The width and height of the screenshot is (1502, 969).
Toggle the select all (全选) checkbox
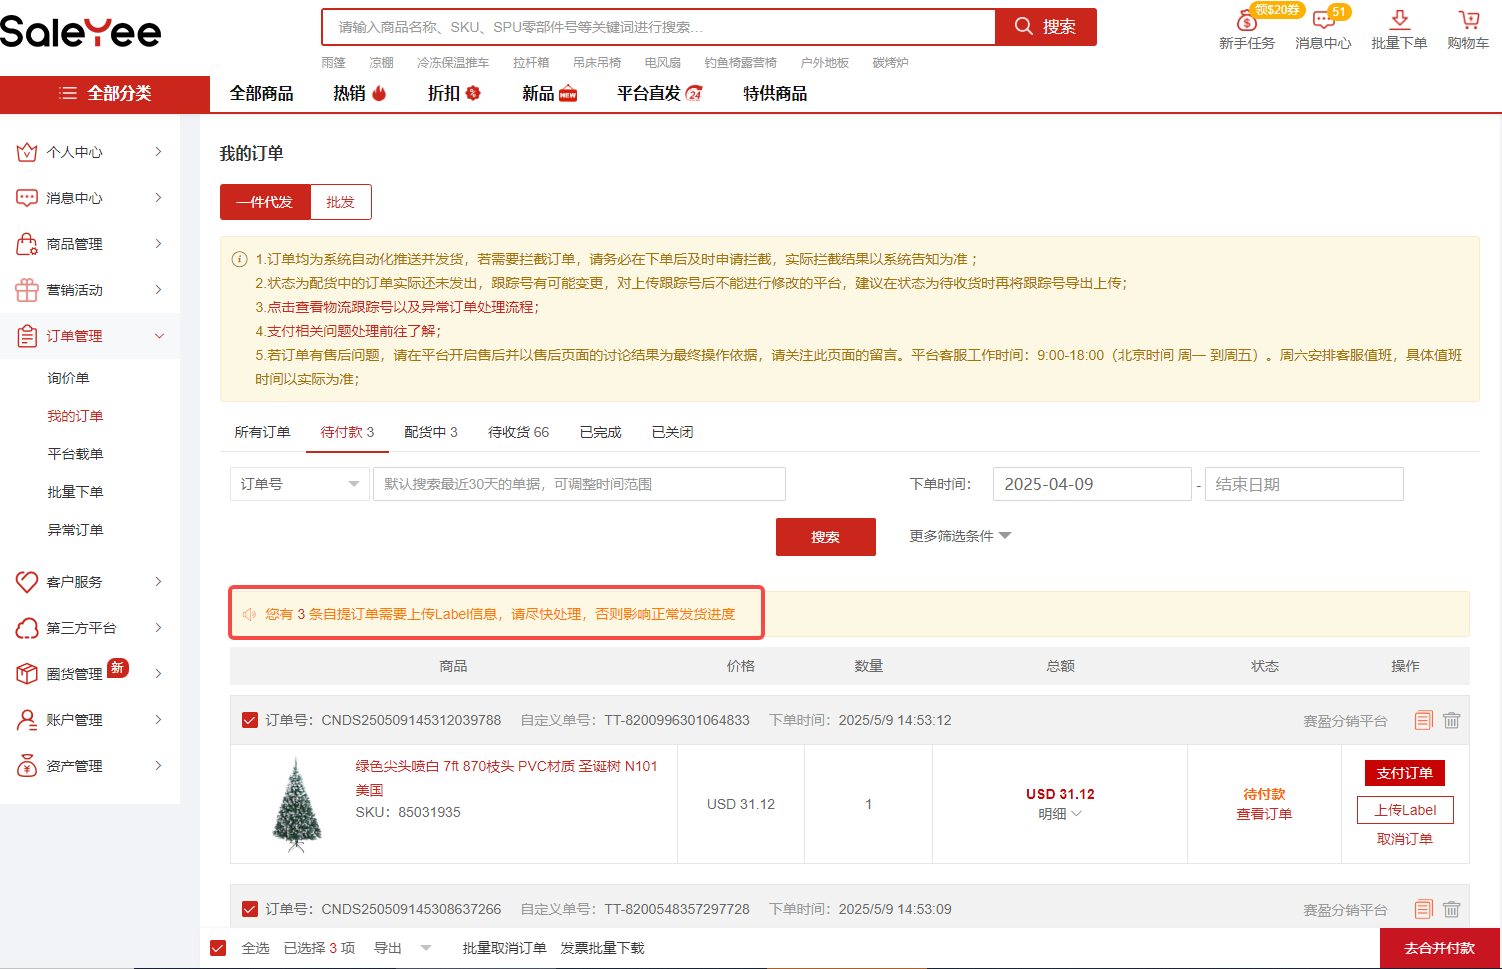click(218, 948)
